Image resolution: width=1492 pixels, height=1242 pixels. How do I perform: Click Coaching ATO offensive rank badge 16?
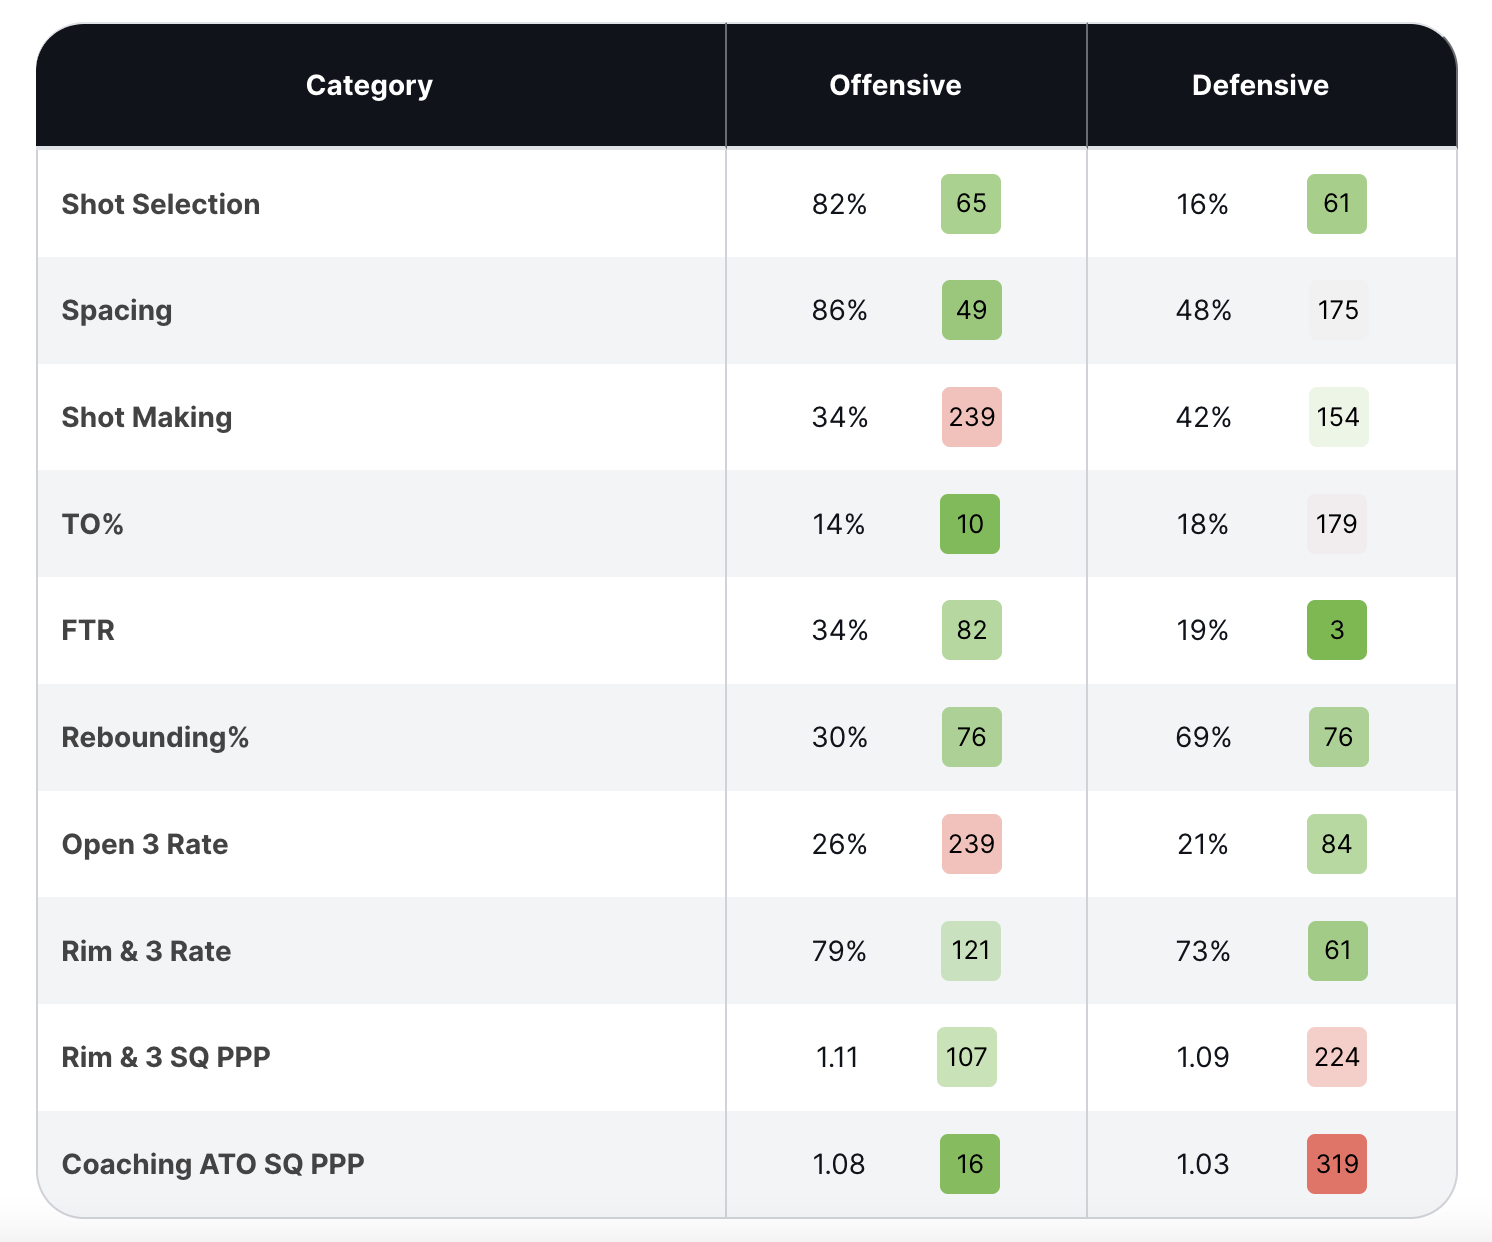(x=970, y=1164)
